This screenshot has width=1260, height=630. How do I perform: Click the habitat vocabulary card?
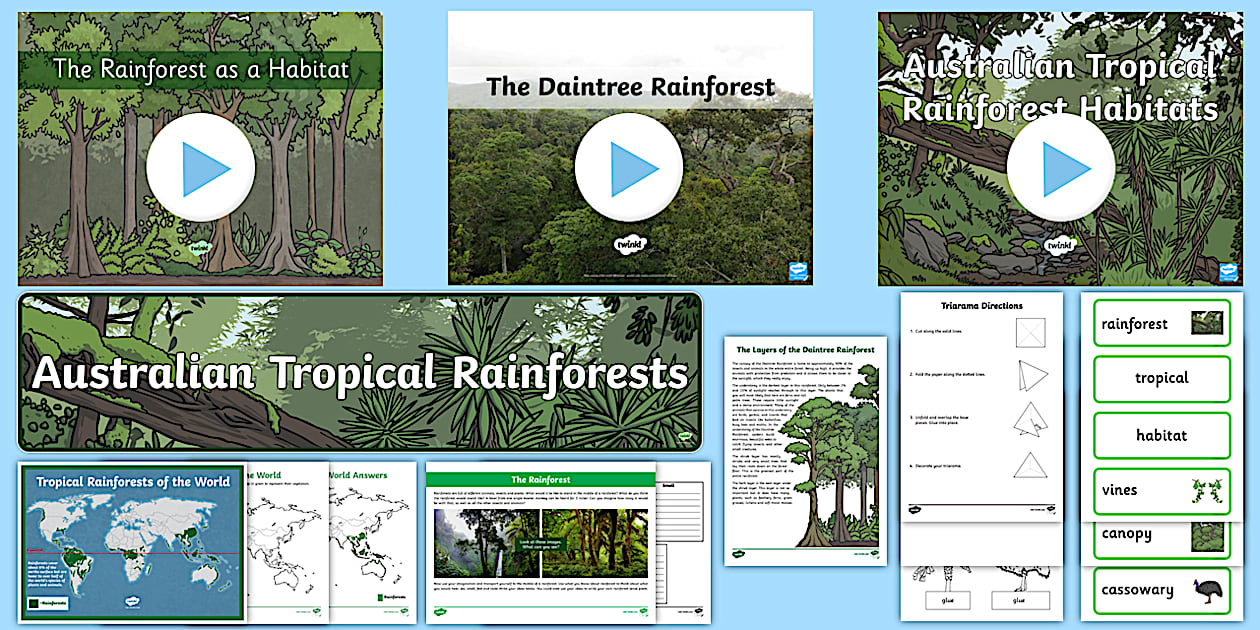[x=1161, y=436]
